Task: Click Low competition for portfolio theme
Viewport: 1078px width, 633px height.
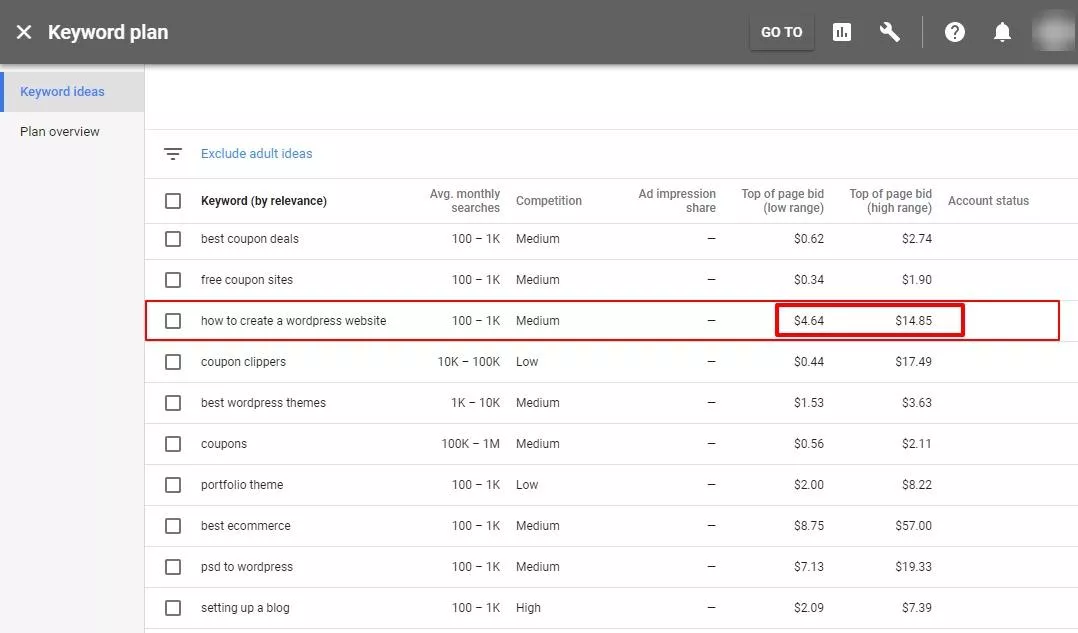Action: coord(527,485)
